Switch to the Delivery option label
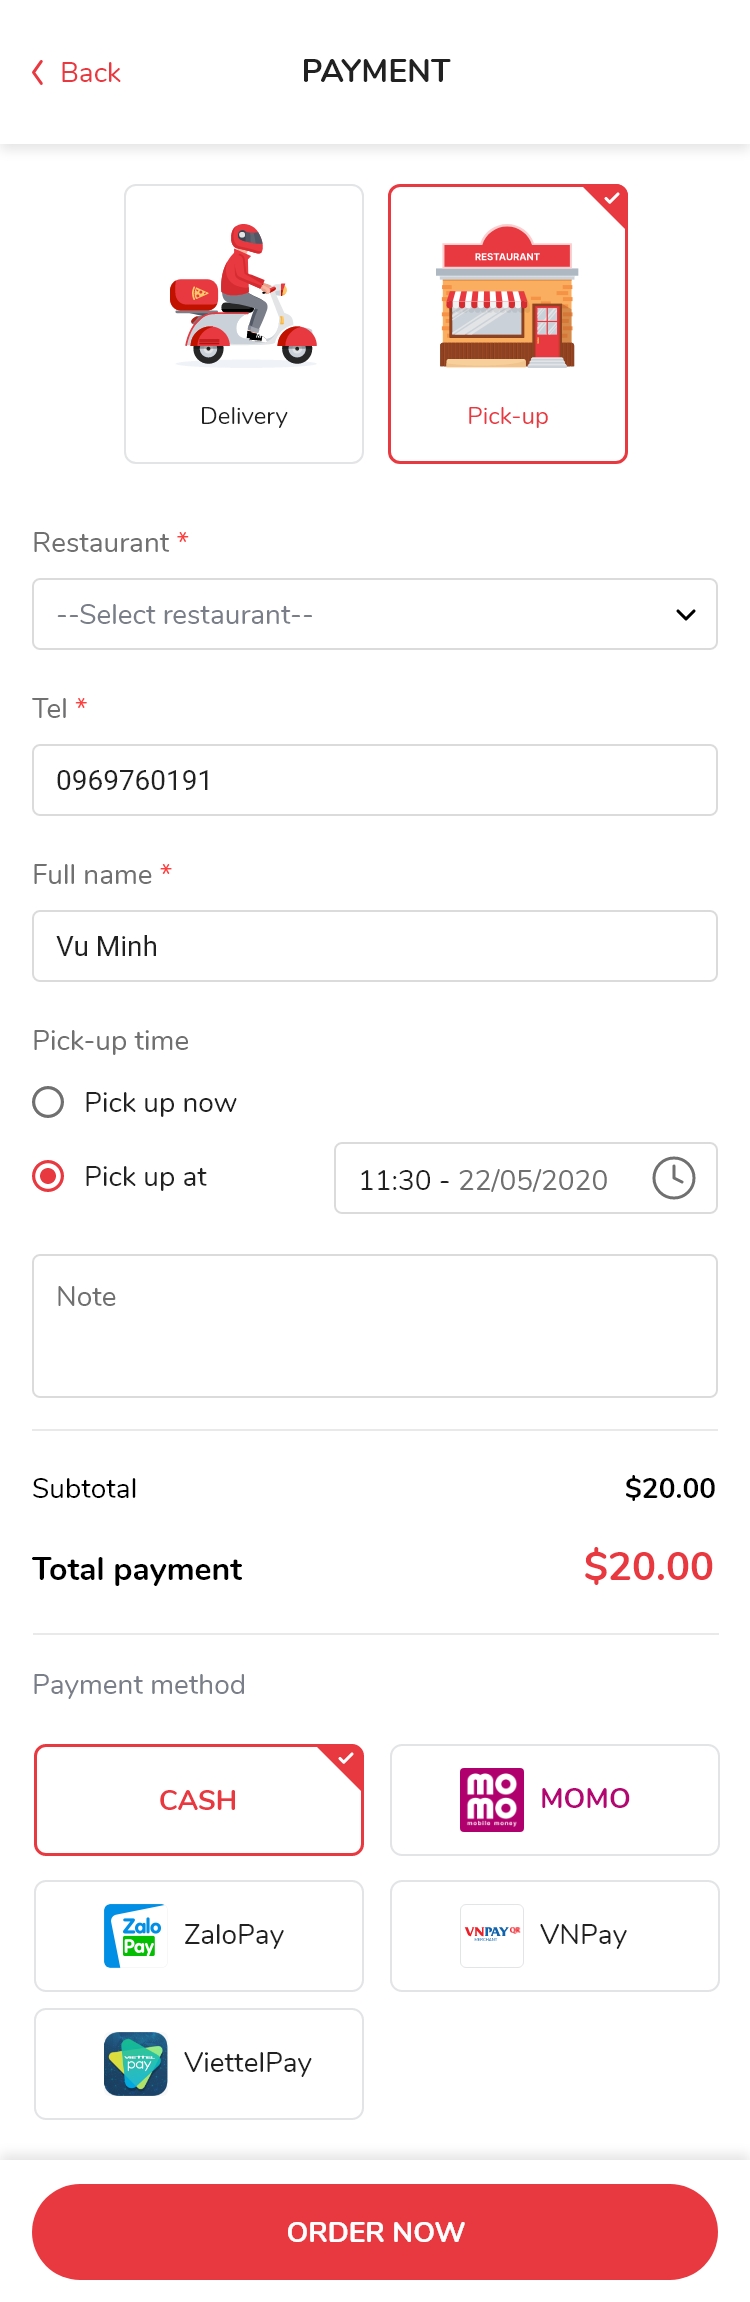750x2302 pixels. tap(244, 416)
